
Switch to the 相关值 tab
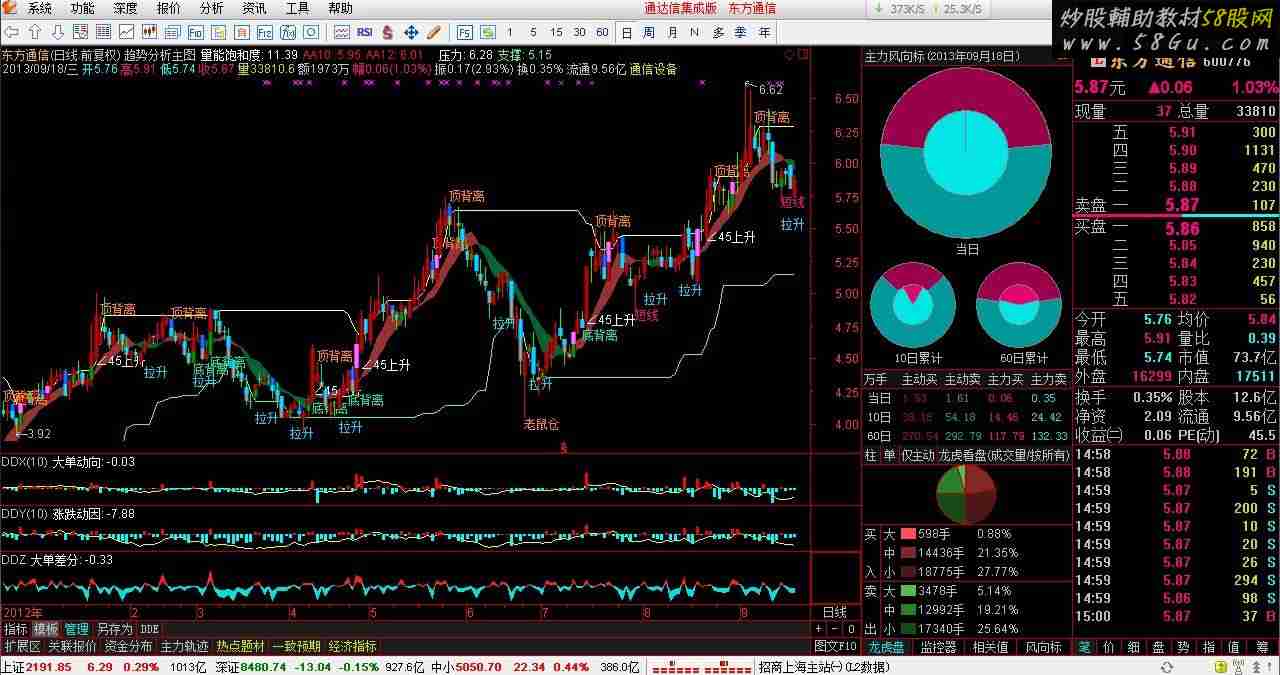(991, 647)
